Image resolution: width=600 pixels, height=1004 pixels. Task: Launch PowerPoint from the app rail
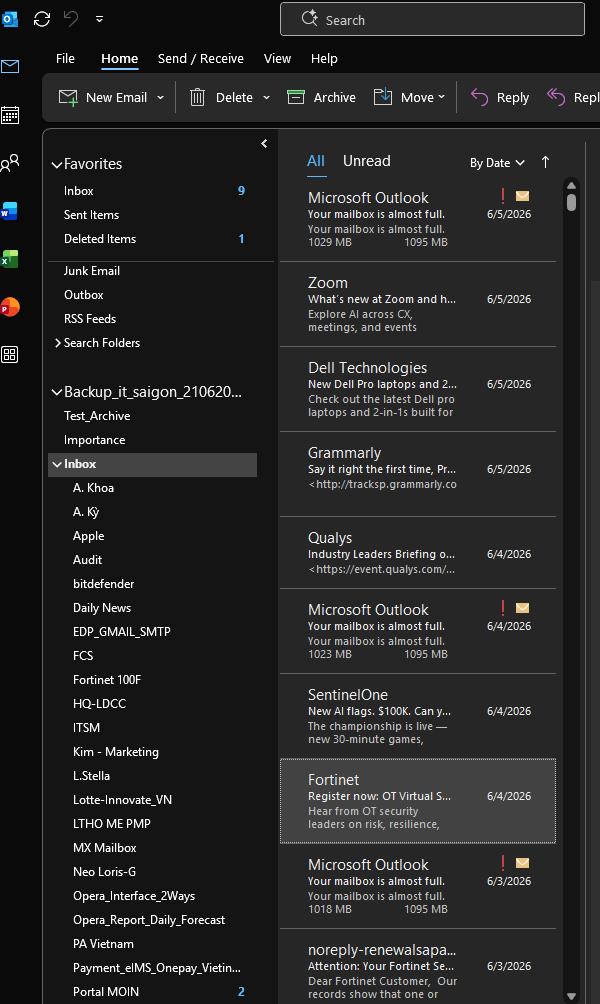[10, 307]
